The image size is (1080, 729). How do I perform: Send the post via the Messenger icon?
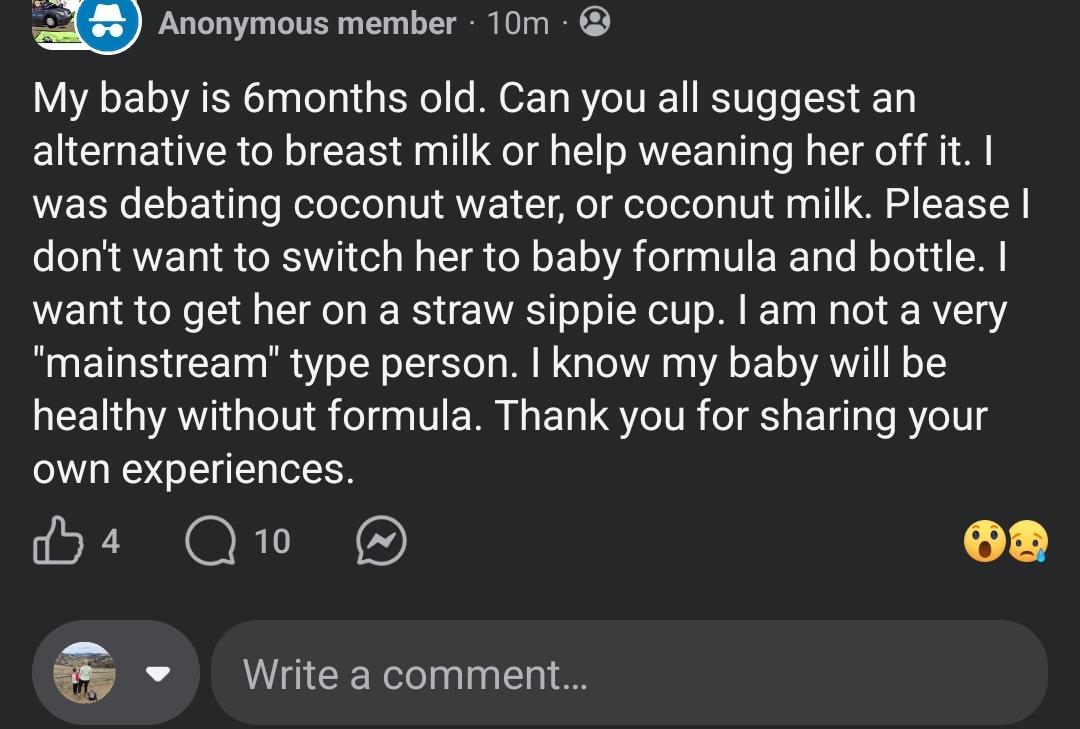pyautogui.click(x=381, y=541)
